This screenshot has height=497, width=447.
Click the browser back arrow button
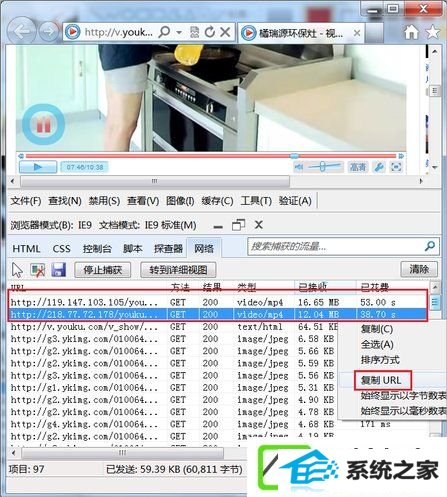[21, 31]
